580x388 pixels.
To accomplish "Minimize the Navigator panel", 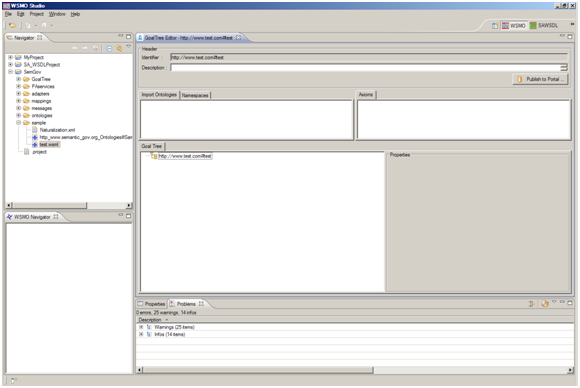I will pos(121,36).
